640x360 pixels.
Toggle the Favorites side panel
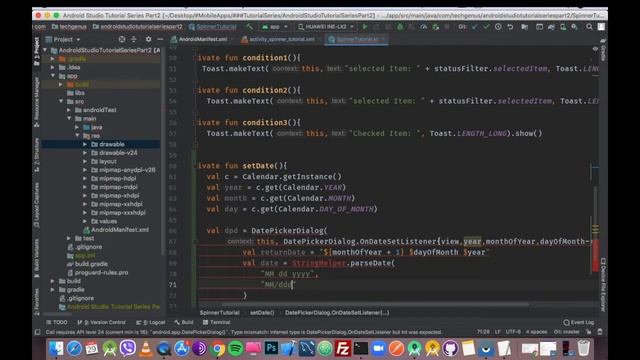[37, 302]
